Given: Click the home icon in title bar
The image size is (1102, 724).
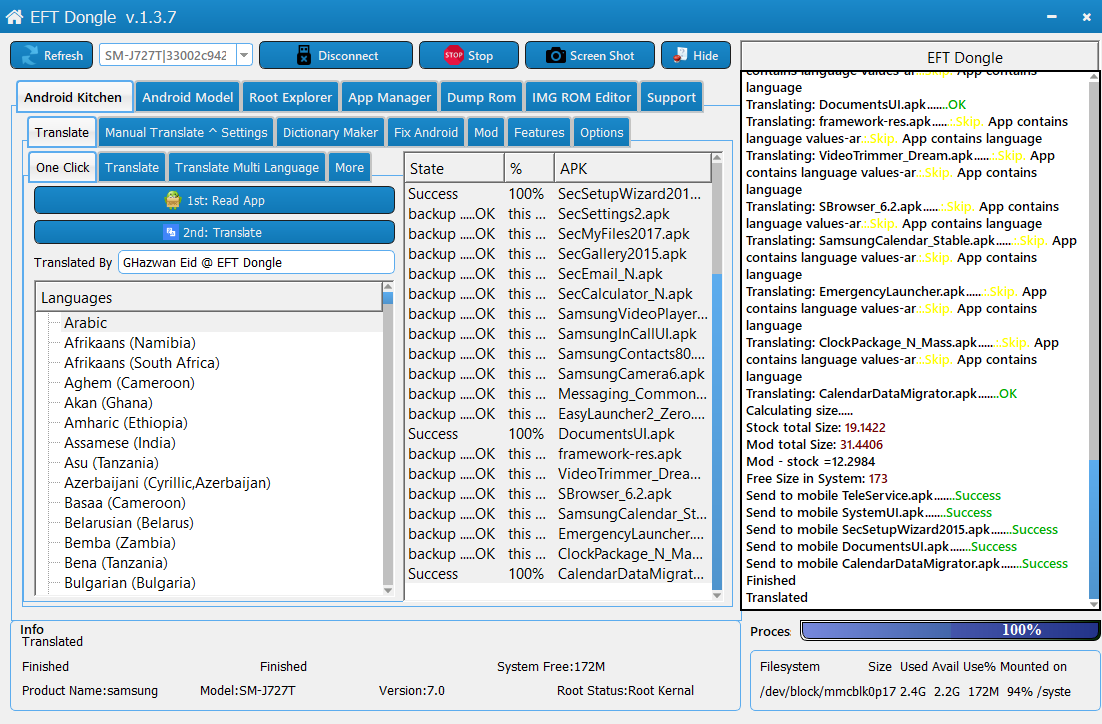Looking at the screenshot, I should tap(14, 17).
